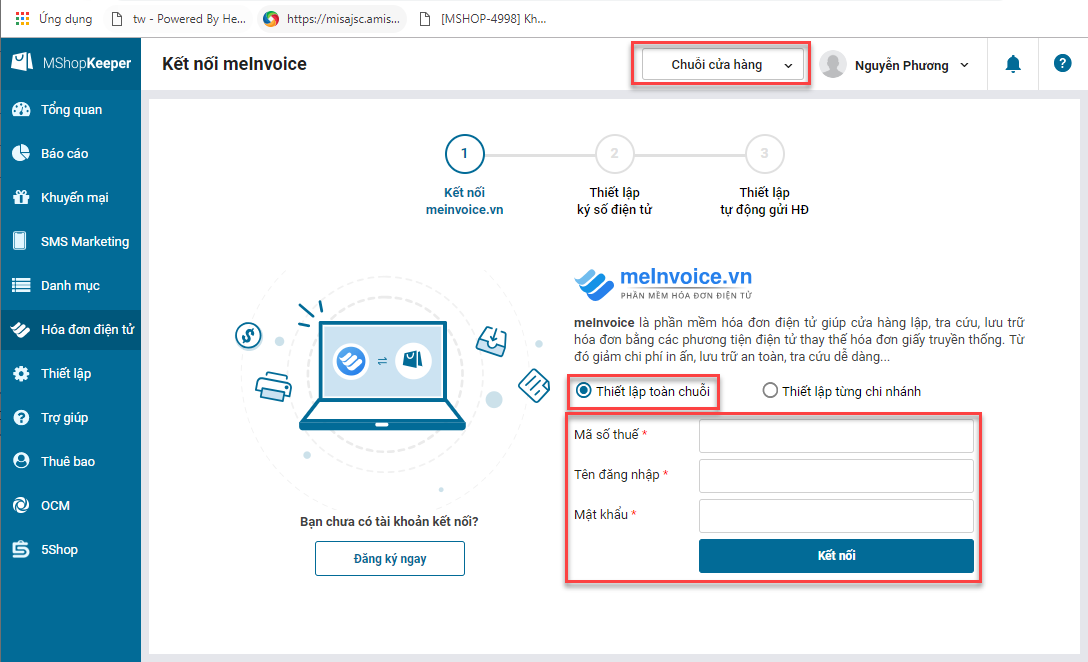Open https://misajsc.amis... bookmark
The height and width of the screenshot is (662, 1088).
(x=332, y=19)
